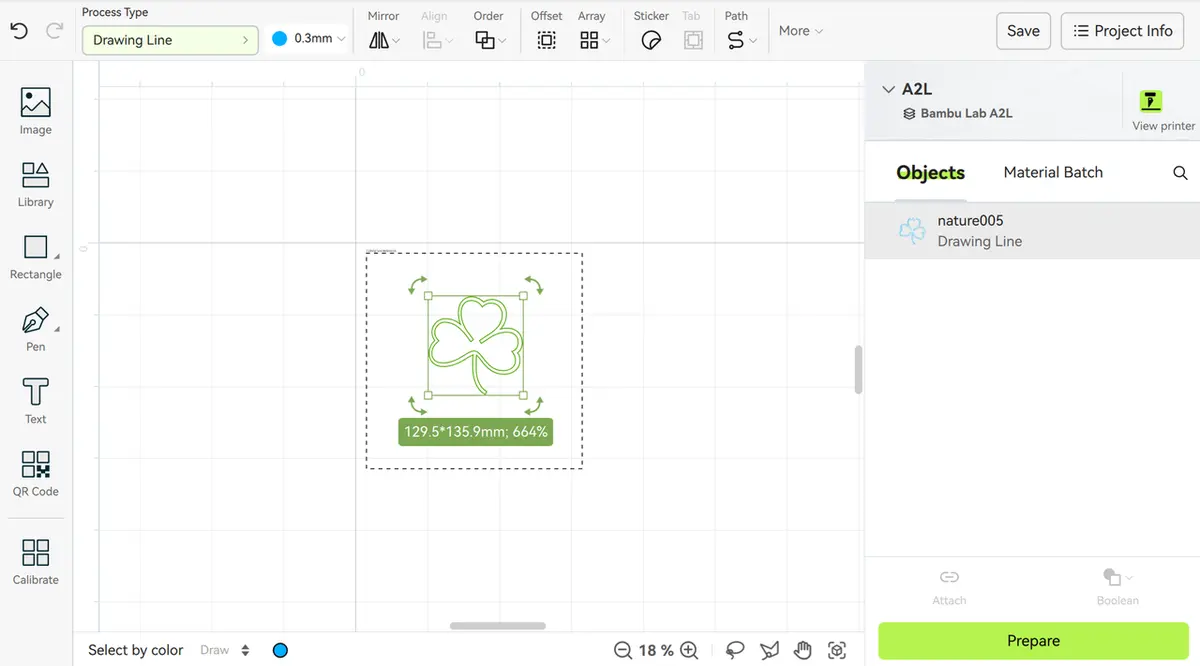Zoom out with the minus magnifier

tap(623, 650)
